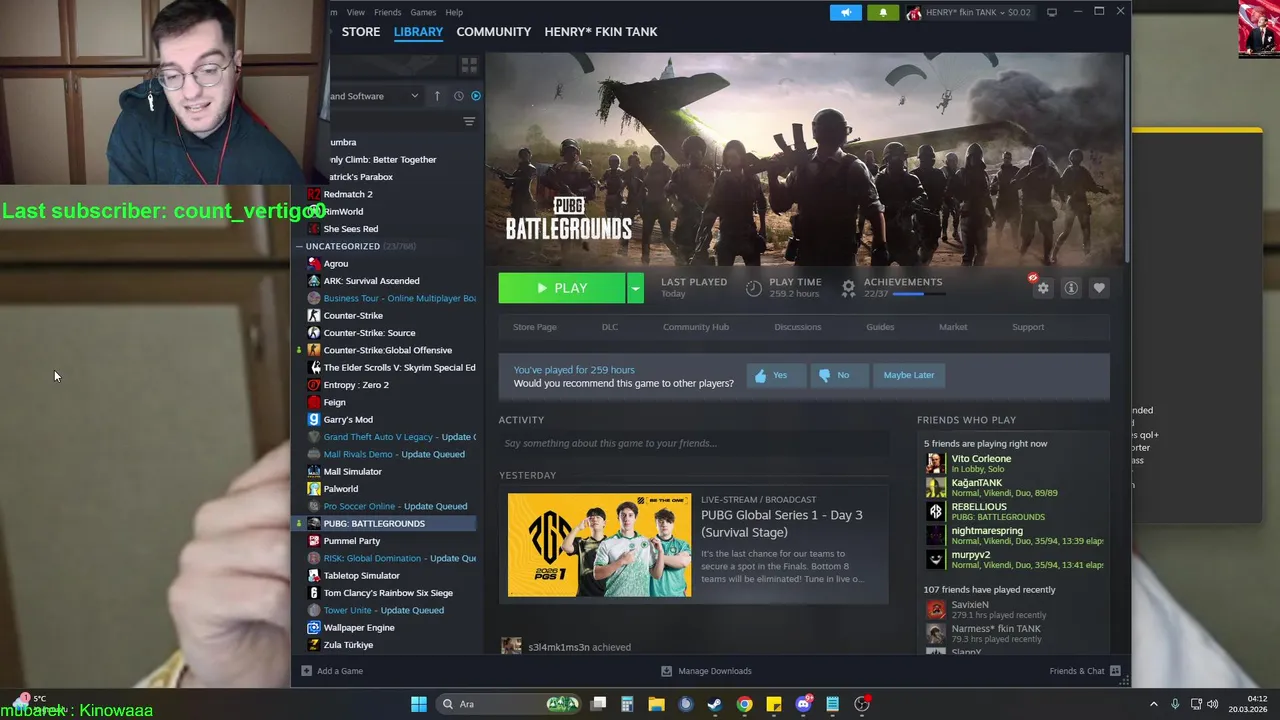Go to the COMMUNITY tab
Screen dimensions: 1280x720
(493, 32)
